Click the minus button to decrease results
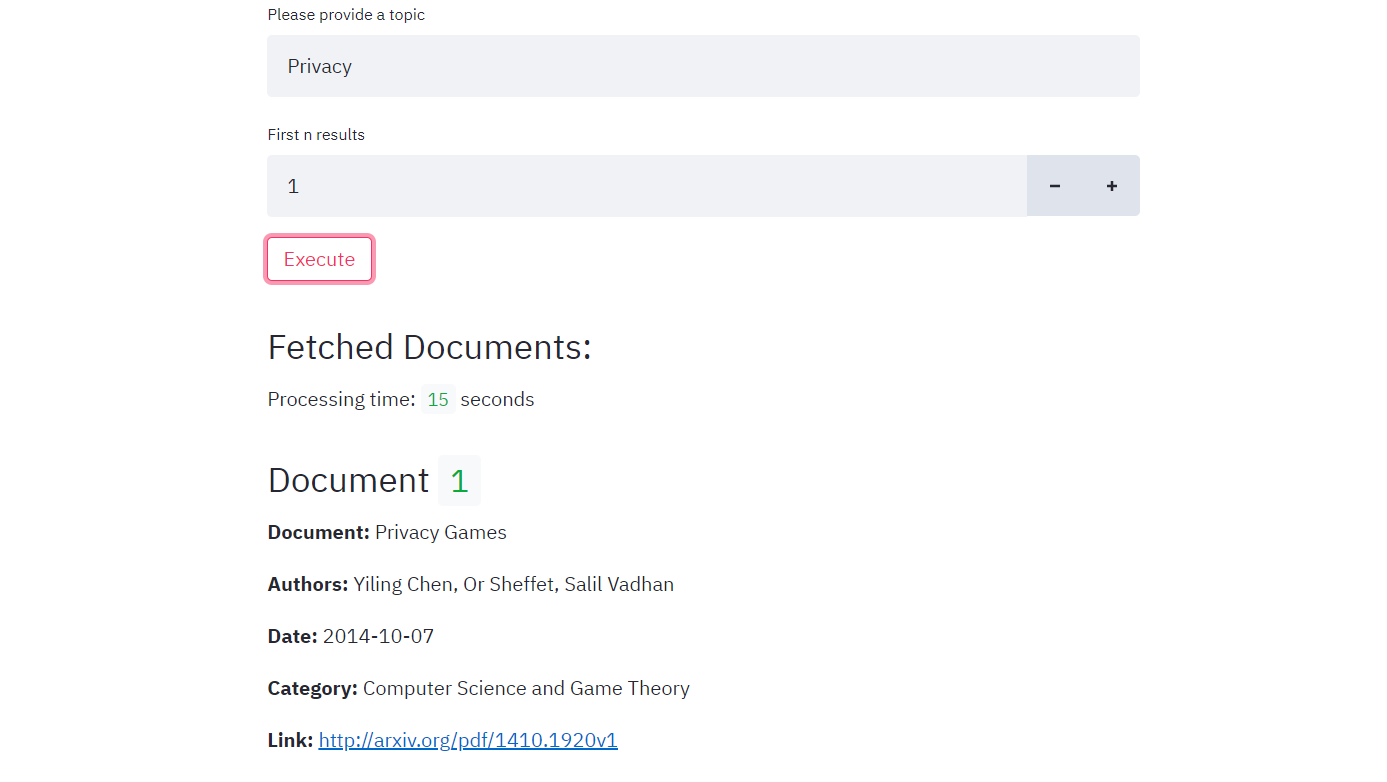Viewport: 1387px width, 782px height. (1054, 186)
